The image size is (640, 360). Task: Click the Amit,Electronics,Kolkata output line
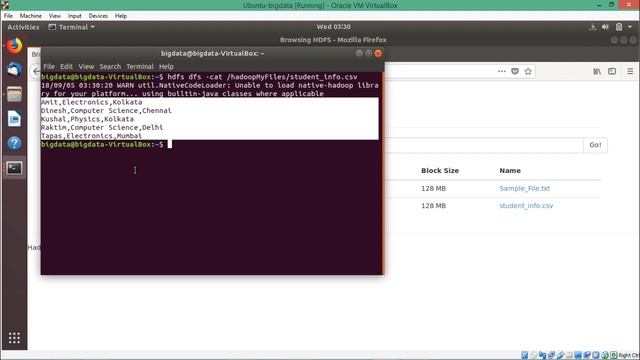click(x=91, y=102)
